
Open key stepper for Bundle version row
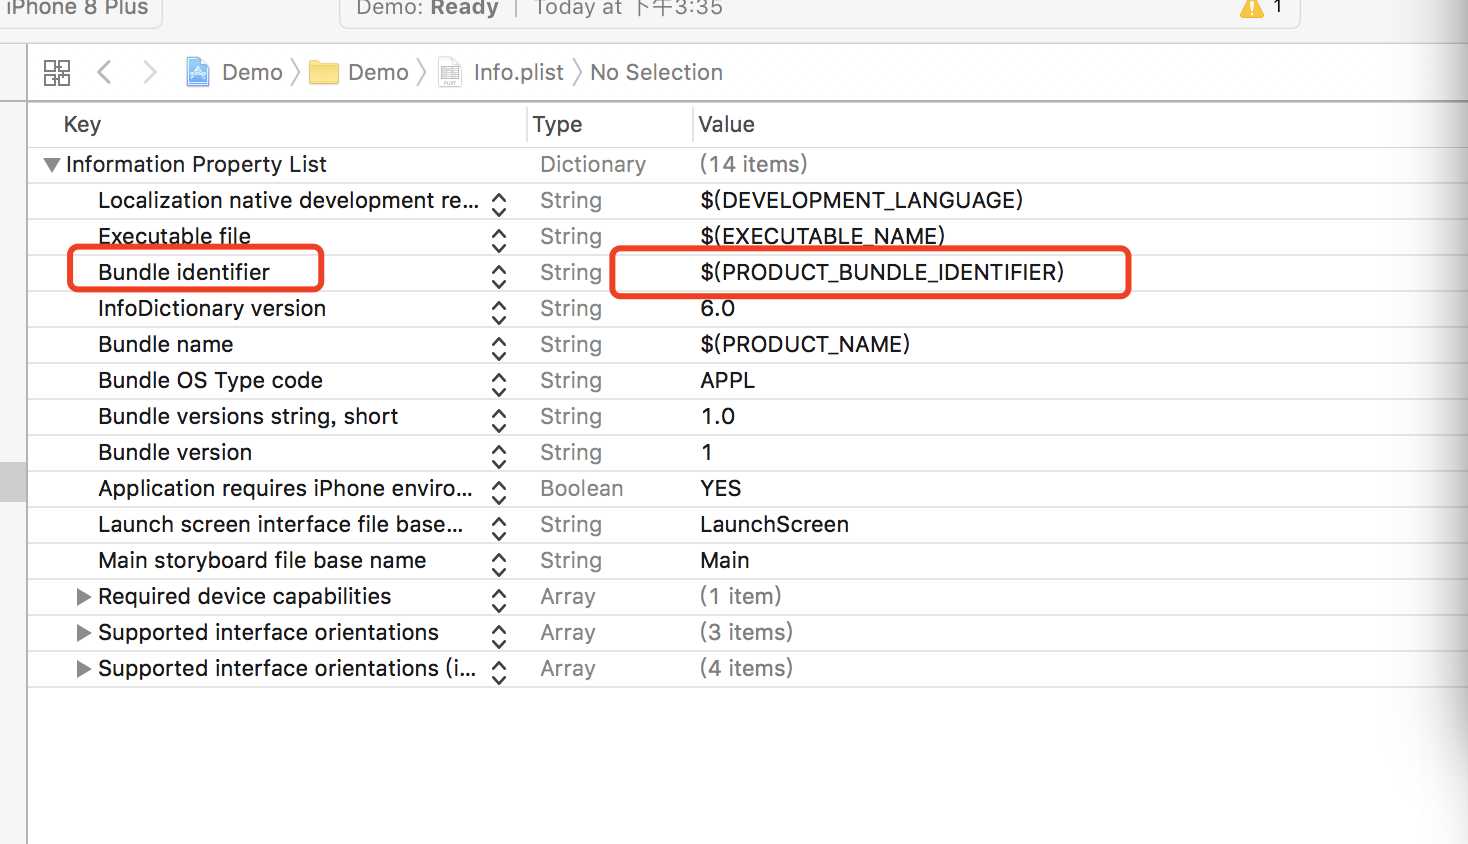499,456
